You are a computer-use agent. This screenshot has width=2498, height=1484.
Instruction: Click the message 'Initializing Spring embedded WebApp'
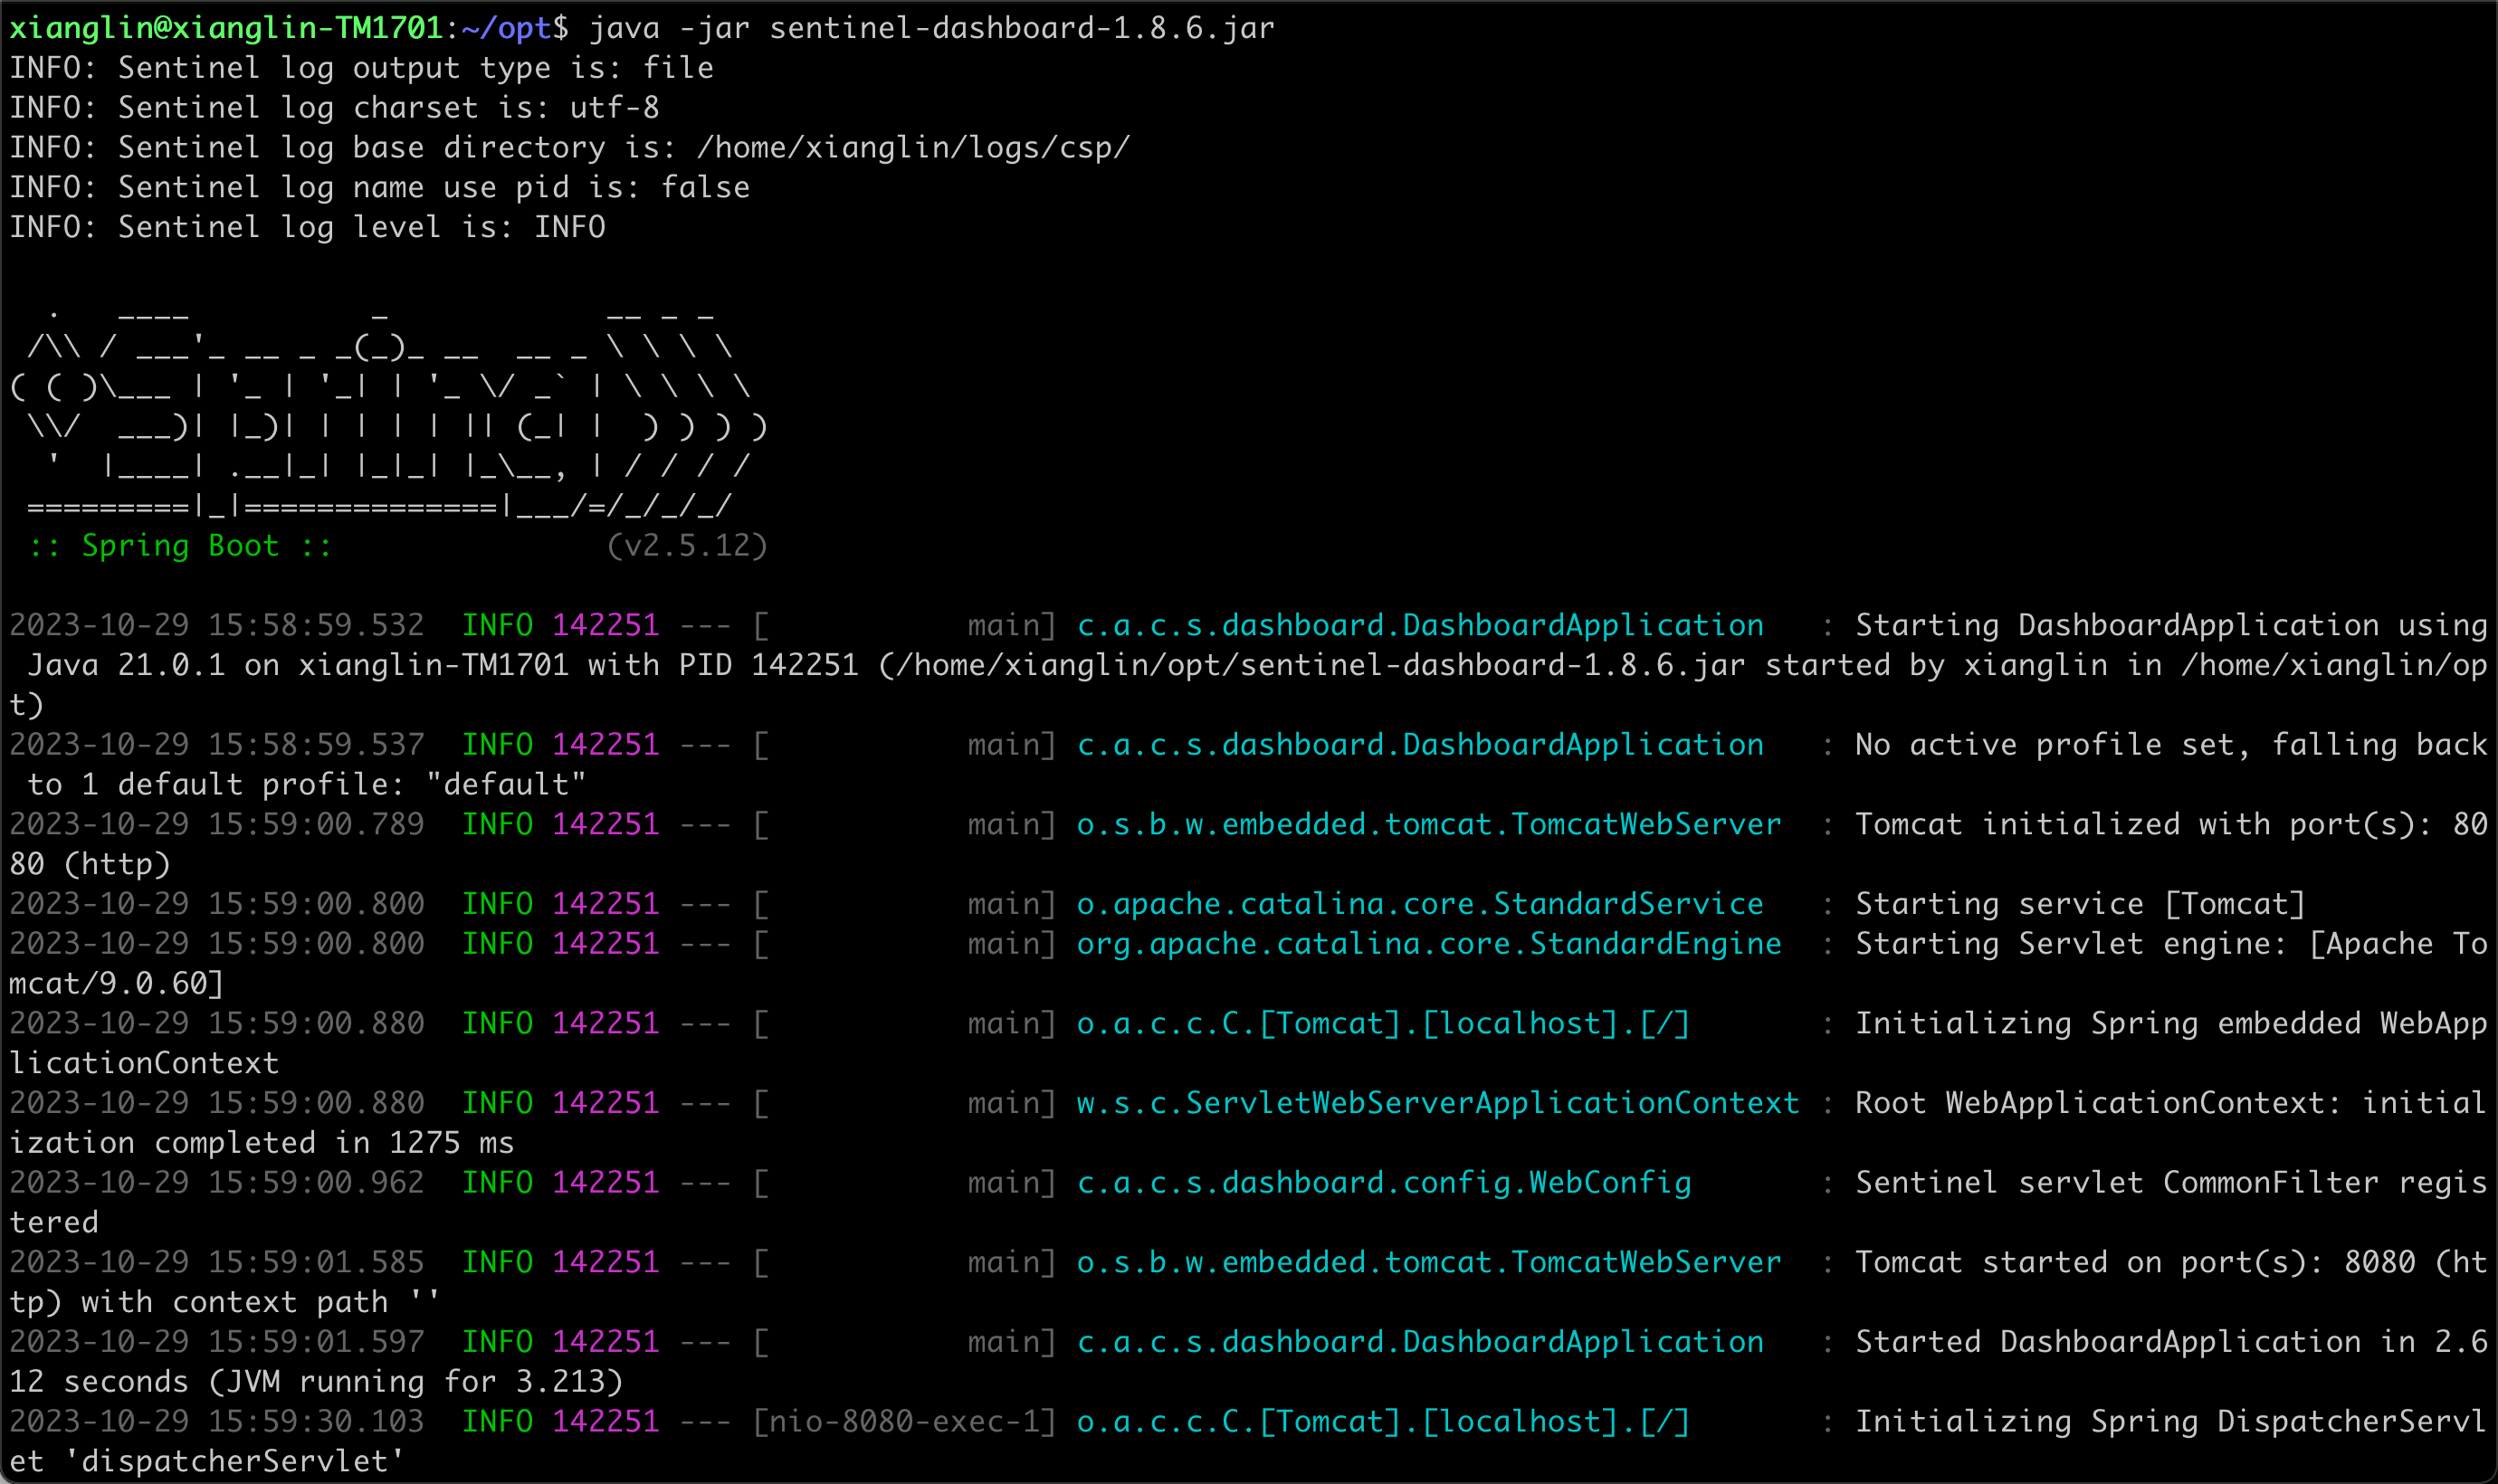click(2171, 1024)
